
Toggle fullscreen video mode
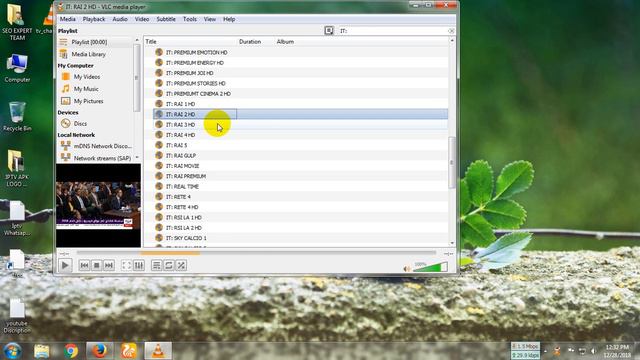click(x=127, y=265)
